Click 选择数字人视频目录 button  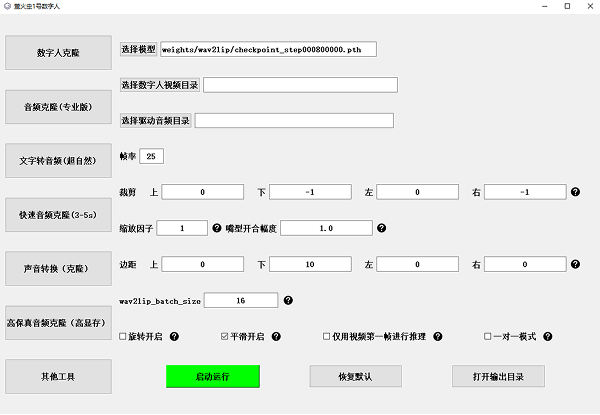tap(160, 85)
